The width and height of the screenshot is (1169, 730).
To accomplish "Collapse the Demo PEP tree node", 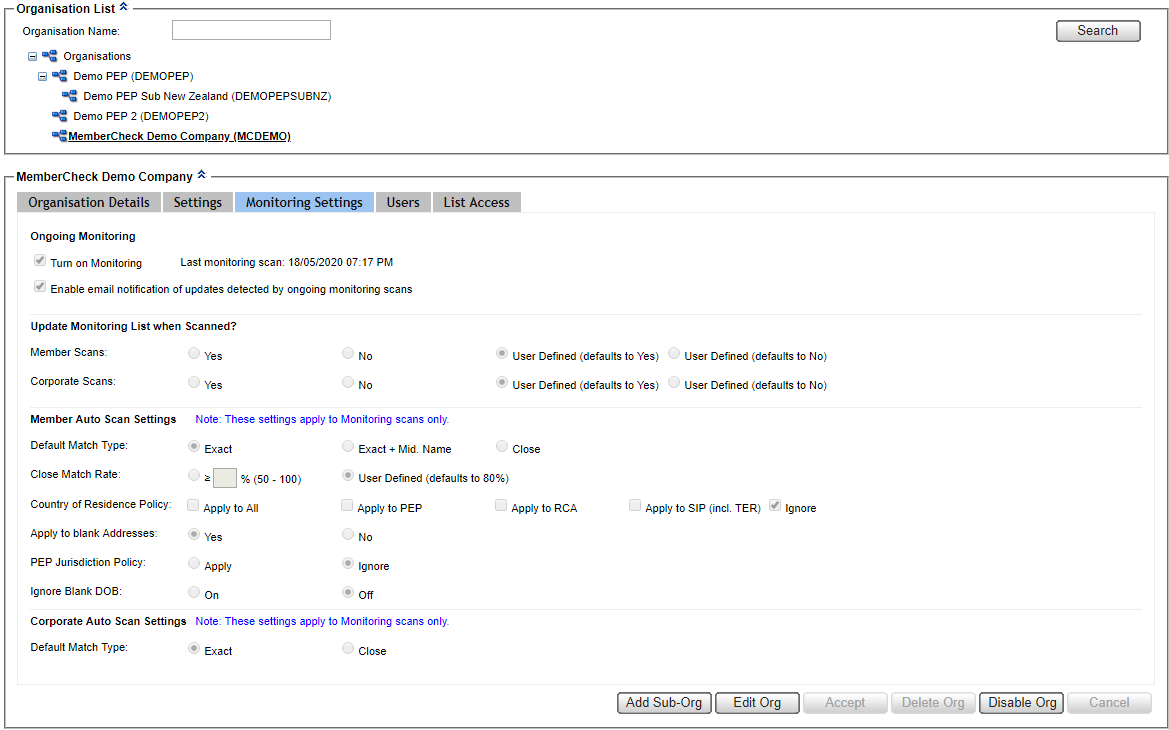I will pos(42,76).
